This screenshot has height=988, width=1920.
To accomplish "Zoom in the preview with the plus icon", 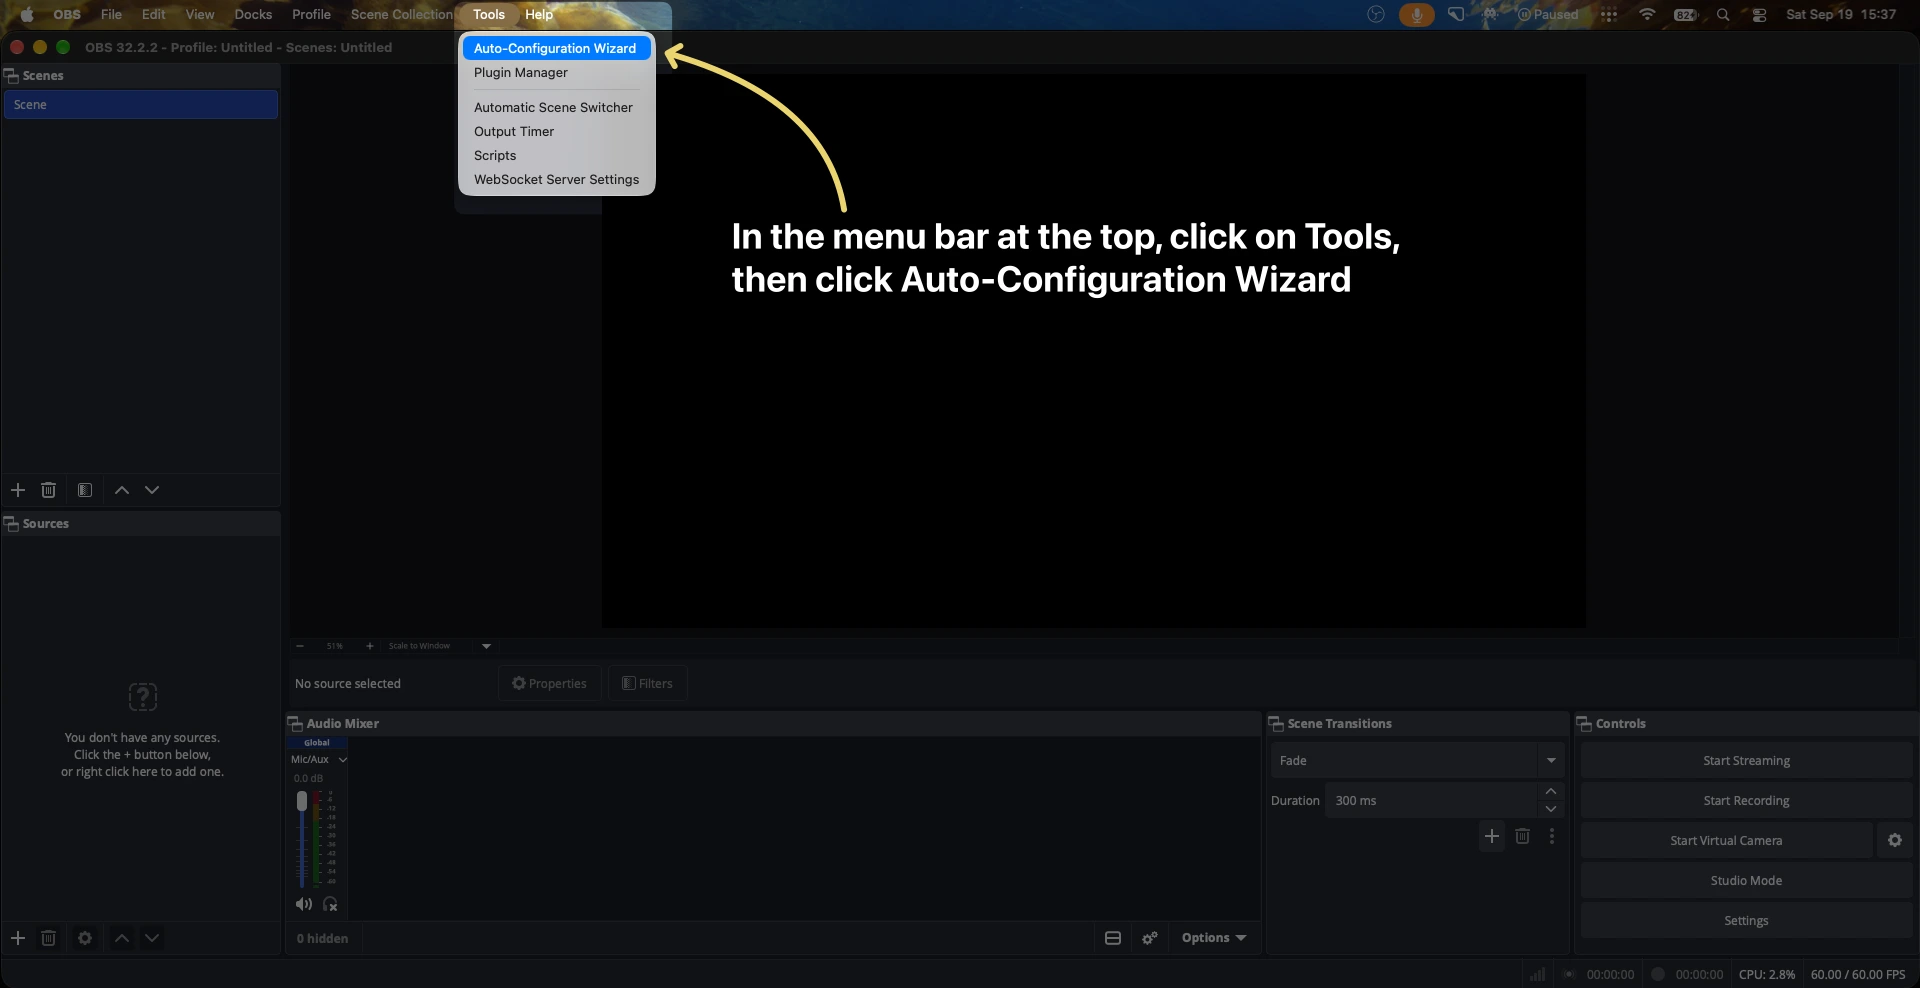I will [x=370, y=646].
